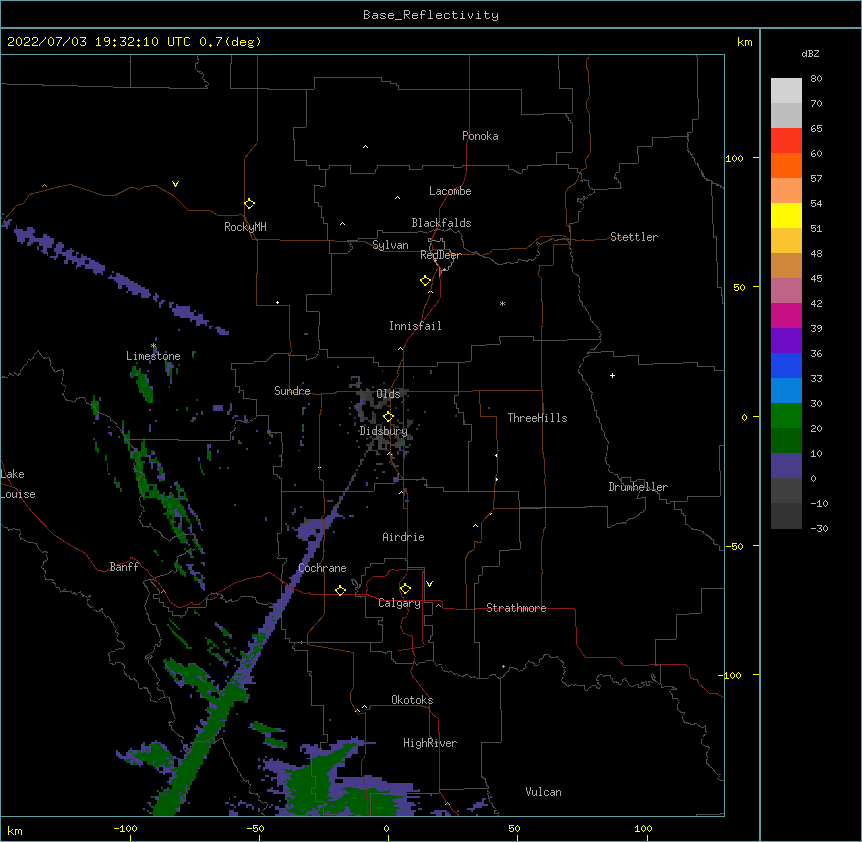This screenshot has width=862, height=842.
Task: Click the Olds city label
Action: tap(388, 394)
